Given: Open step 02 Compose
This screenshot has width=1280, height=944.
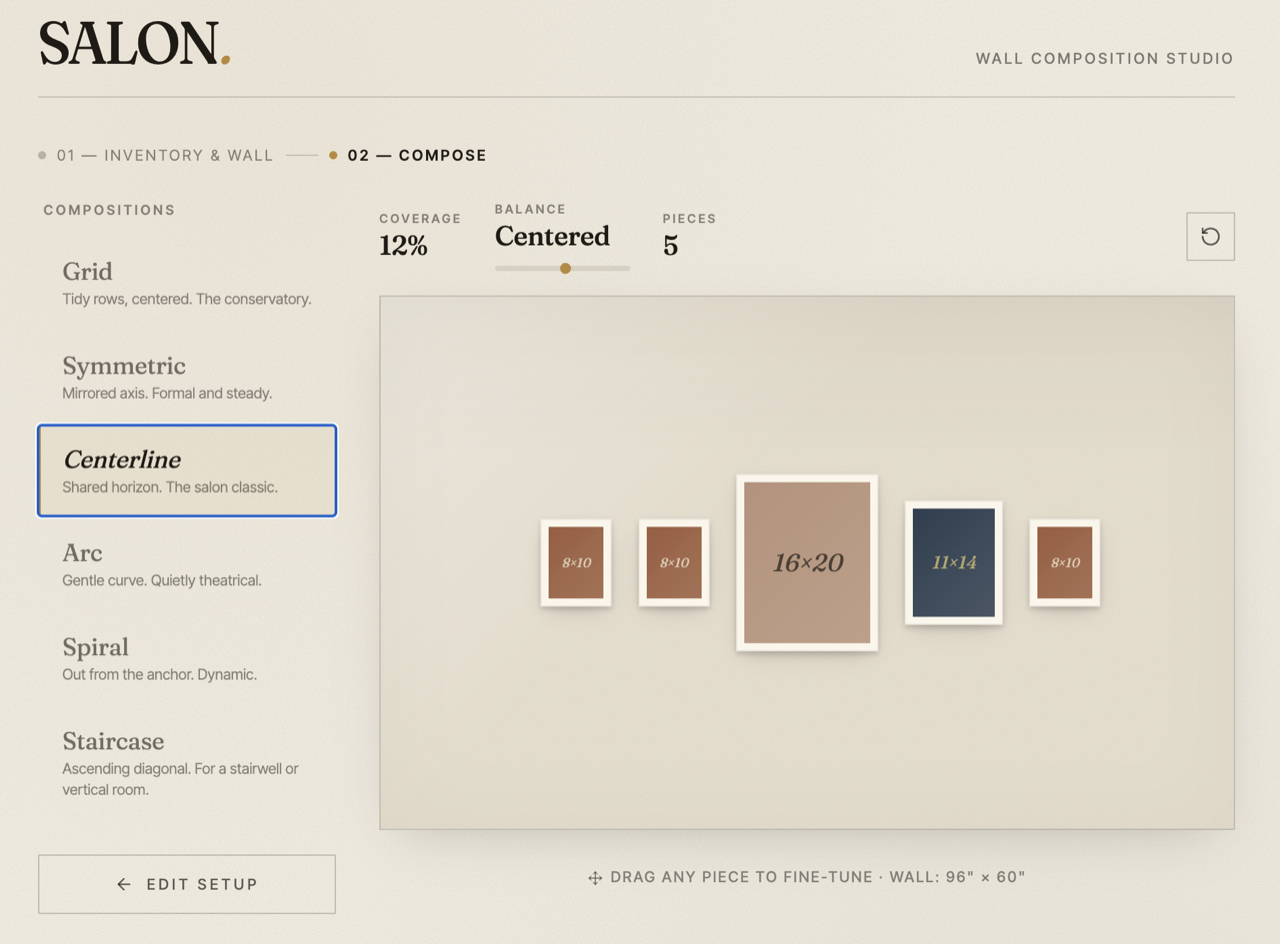Looking at the screenshot, I should (408, 155).
